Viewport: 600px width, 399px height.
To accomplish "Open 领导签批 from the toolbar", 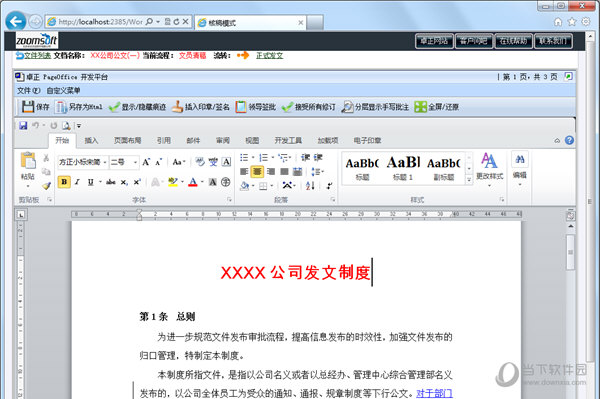I will coord(255,107).
